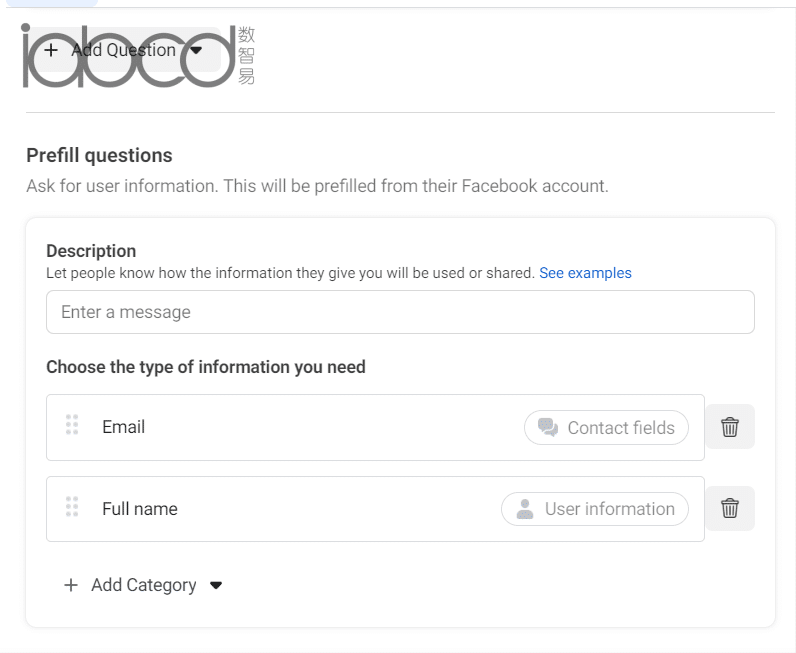Click the plus icon next to Add Question
Viewport: 796px width, 653px height.
[51, 50]
